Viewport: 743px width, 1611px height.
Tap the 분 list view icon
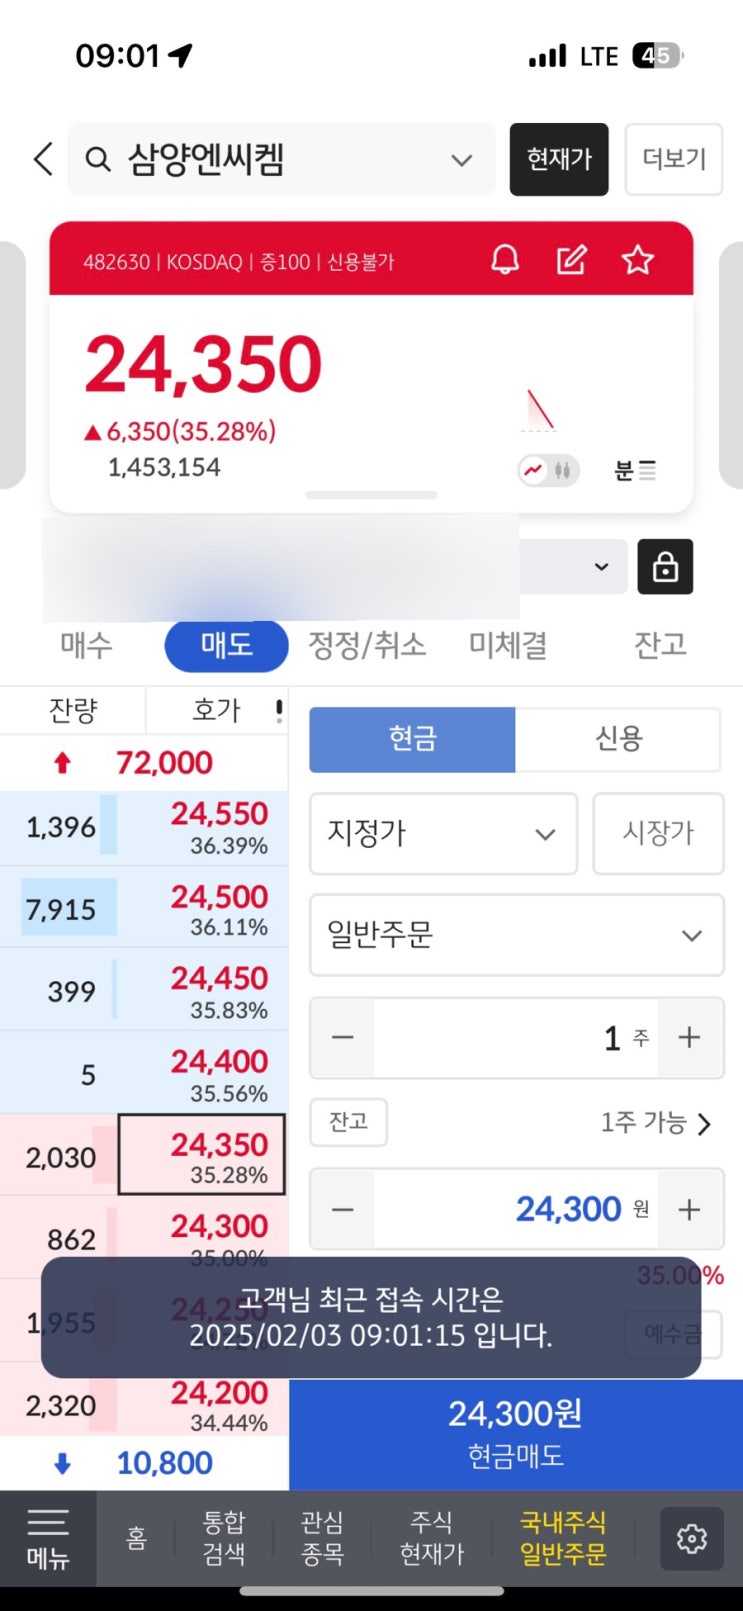[x=635, y=470]
